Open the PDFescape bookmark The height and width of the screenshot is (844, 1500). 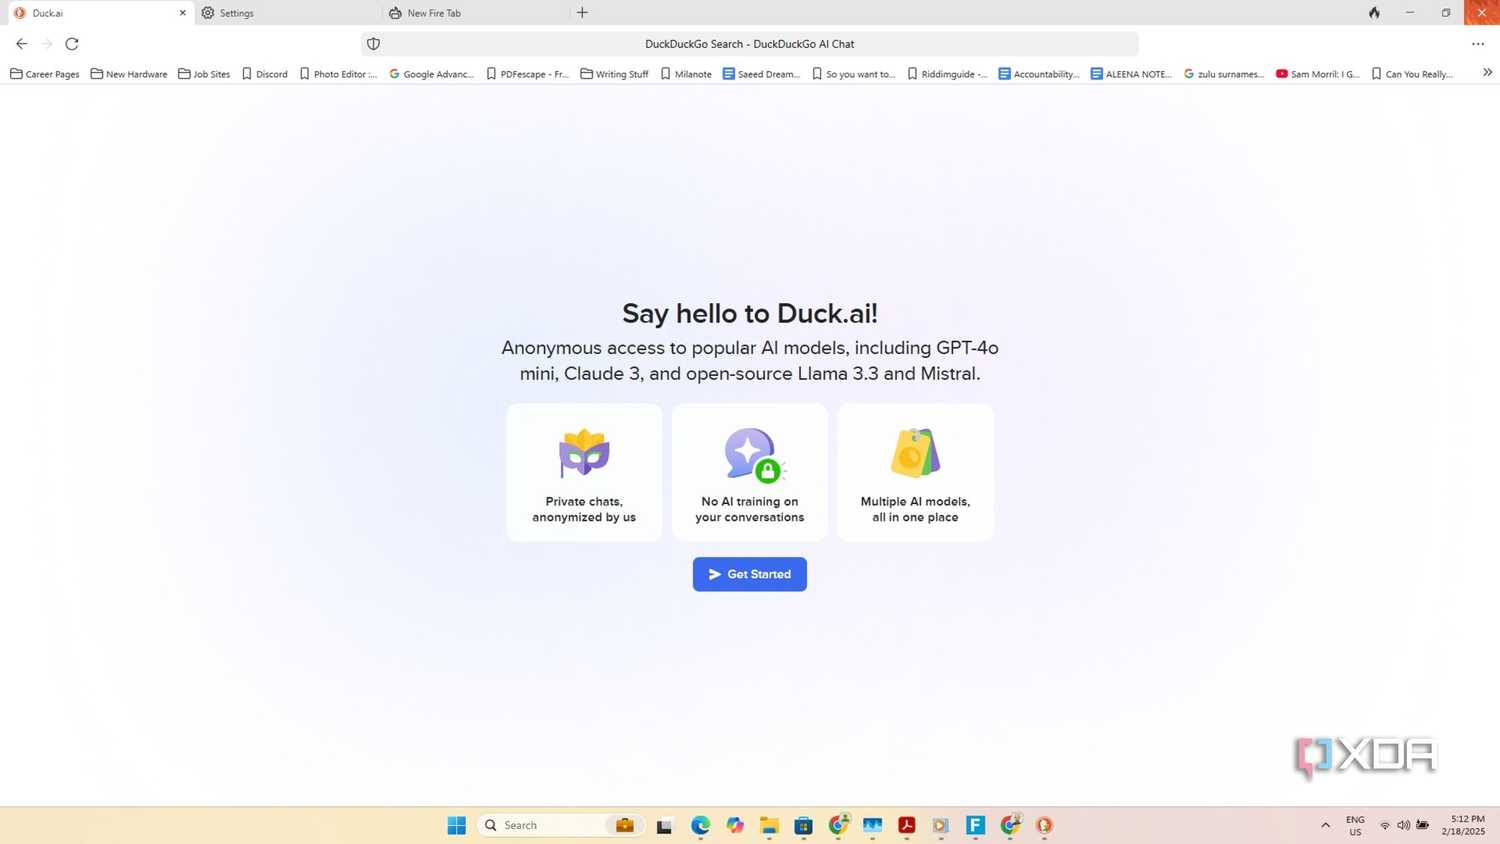tap(527, 74)
